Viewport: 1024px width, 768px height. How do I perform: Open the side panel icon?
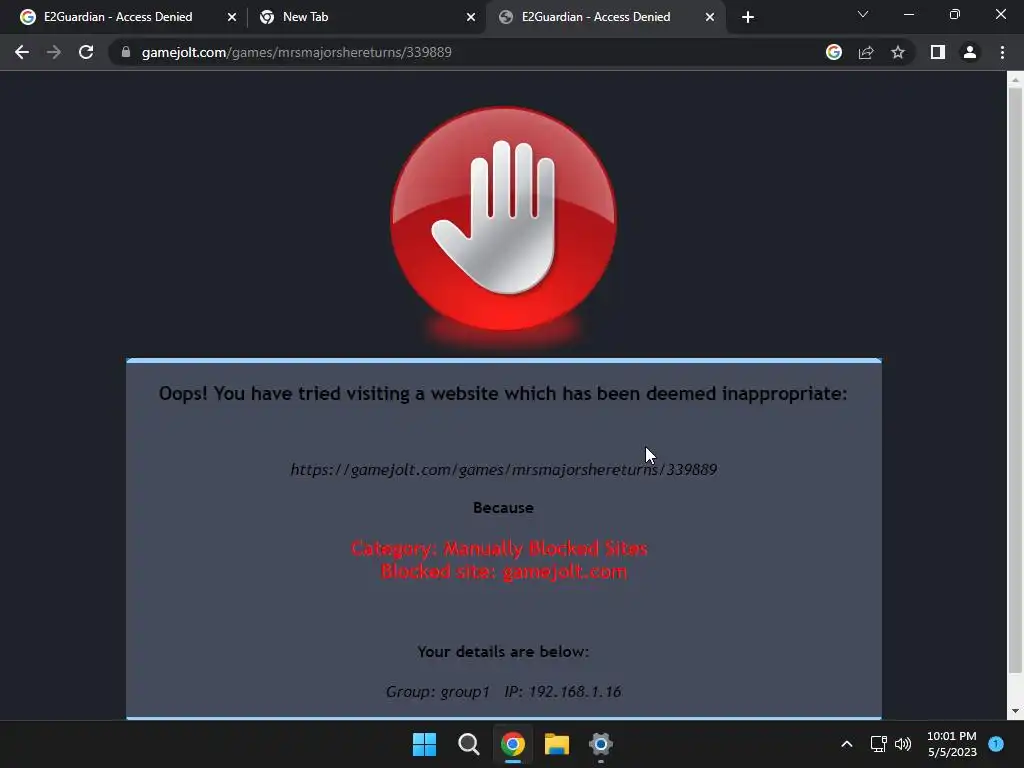[x=938, y=52]
